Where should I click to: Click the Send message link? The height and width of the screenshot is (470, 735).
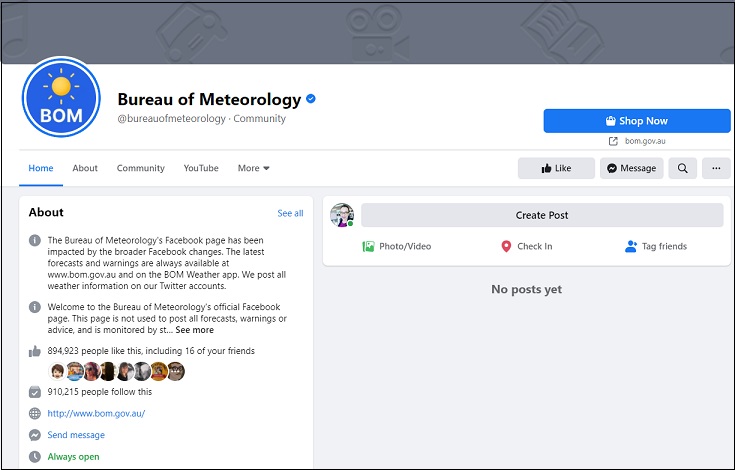tap(76, 435)
